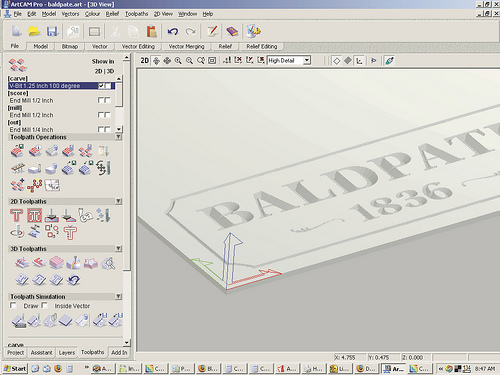The width and height of the screenshot is (500, 375).
Task: Open the Vectors menu
Action: pyautogui.click(x=70, y=14)
